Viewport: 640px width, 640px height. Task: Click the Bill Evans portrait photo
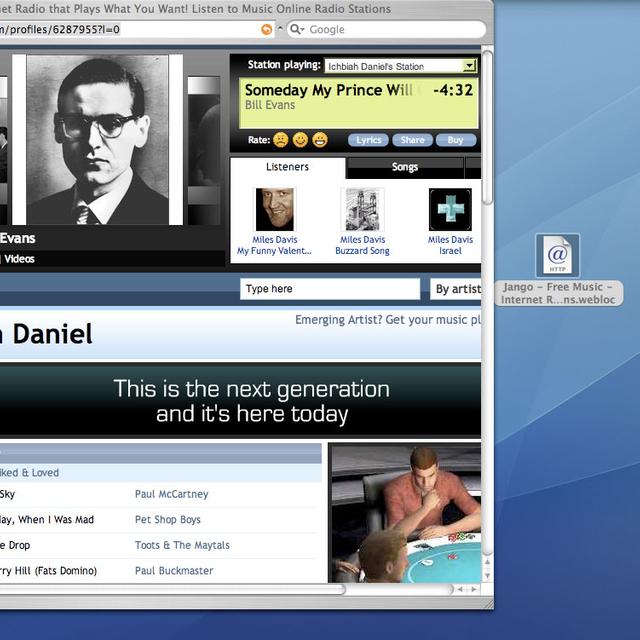coord(98,140)
